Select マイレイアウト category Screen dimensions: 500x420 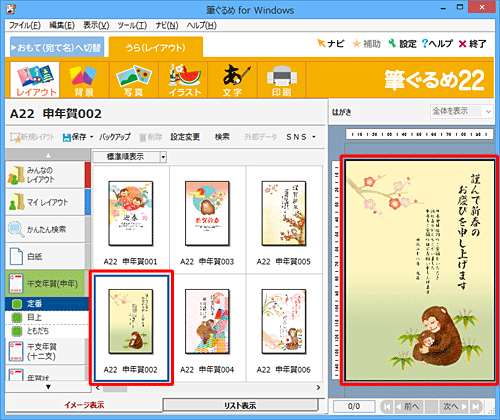(x=45, y=202)
